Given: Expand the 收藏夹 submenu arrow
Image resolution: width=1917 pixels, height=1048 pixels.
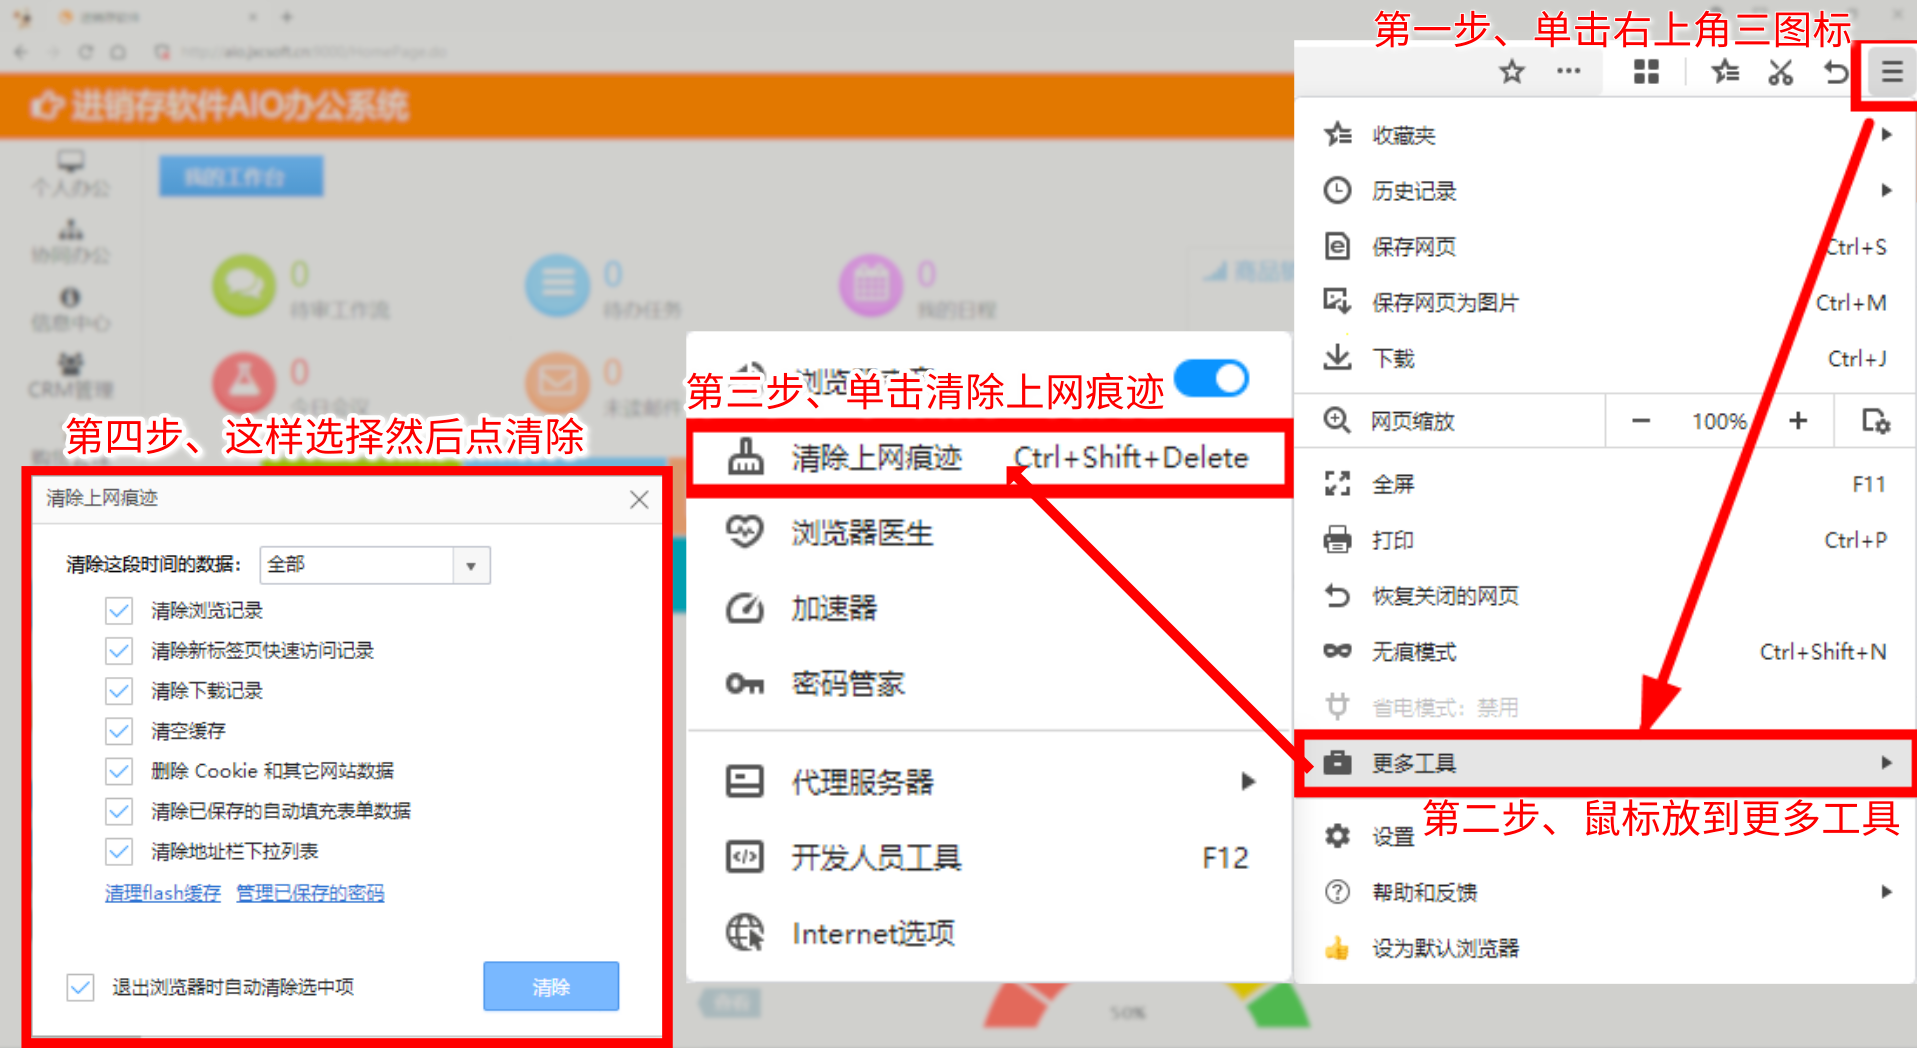Looking at the screenshot, I should (x=1886, y=134).
